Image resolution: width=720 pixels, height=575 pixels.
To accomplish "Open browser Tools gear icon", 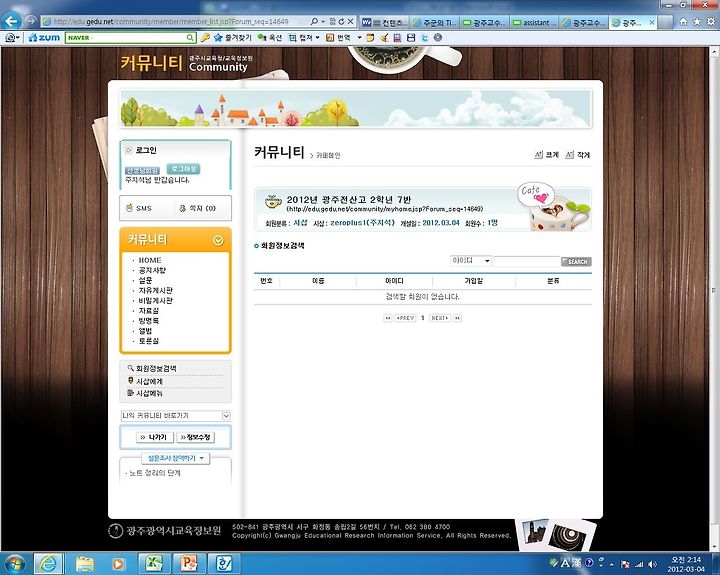I will point(711,22).
